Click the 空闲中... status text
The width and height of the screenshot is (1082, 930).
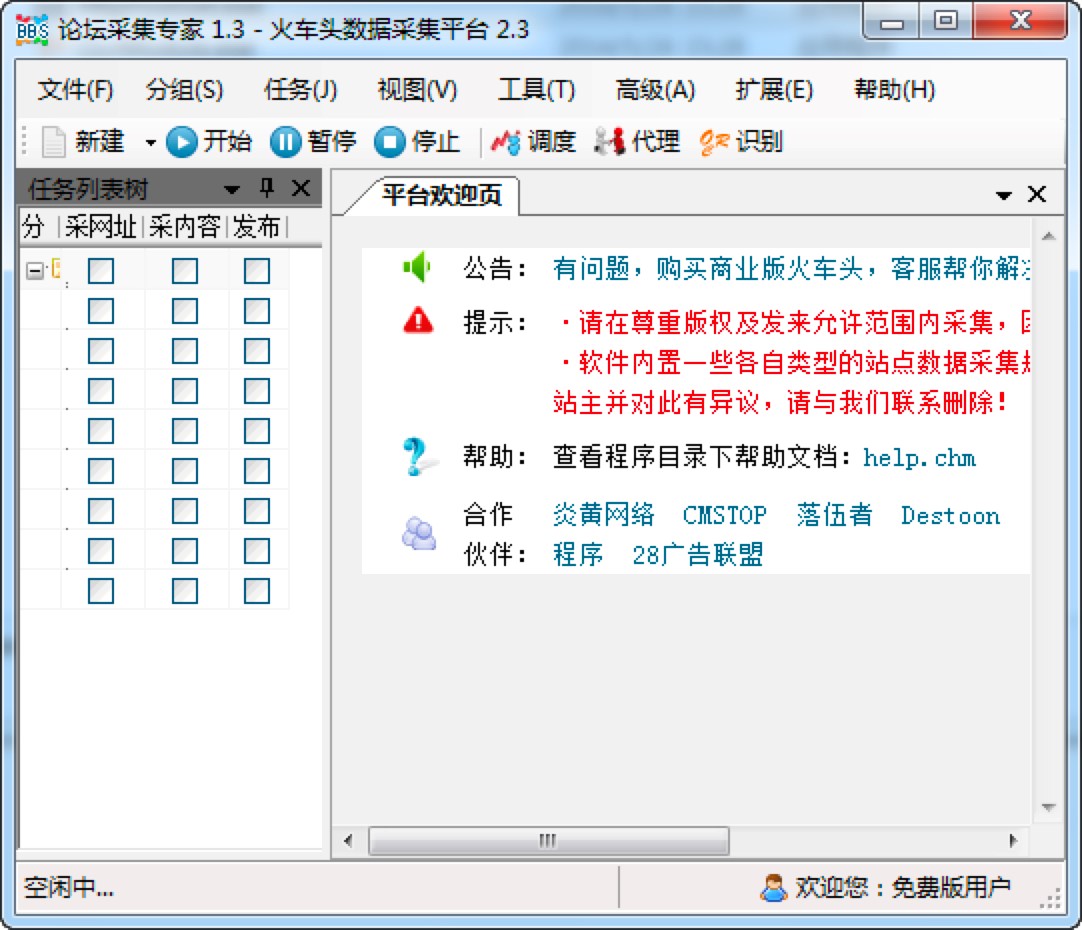pos(68,887)
